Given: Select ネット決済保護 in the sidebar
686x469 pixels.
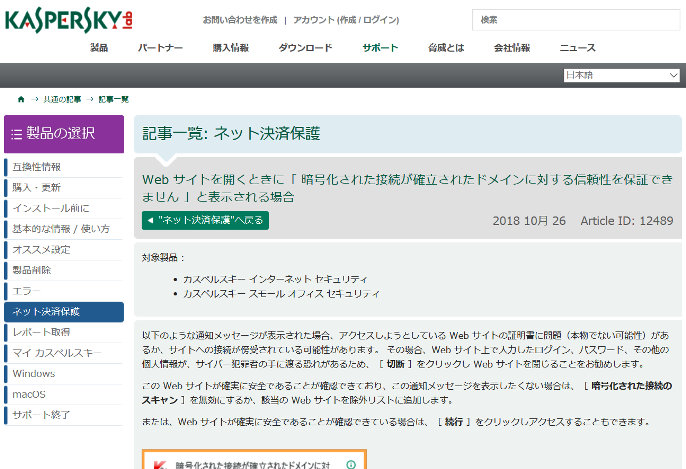Looking at the screenshot, I should pyautogui.click(x=64, y=312).
